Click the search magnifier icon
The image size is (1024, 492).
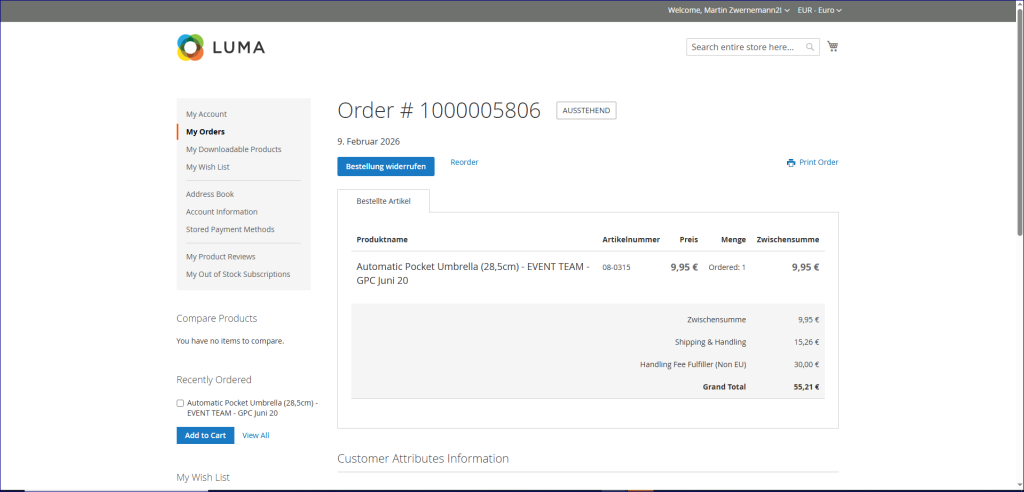coord(810,47)
